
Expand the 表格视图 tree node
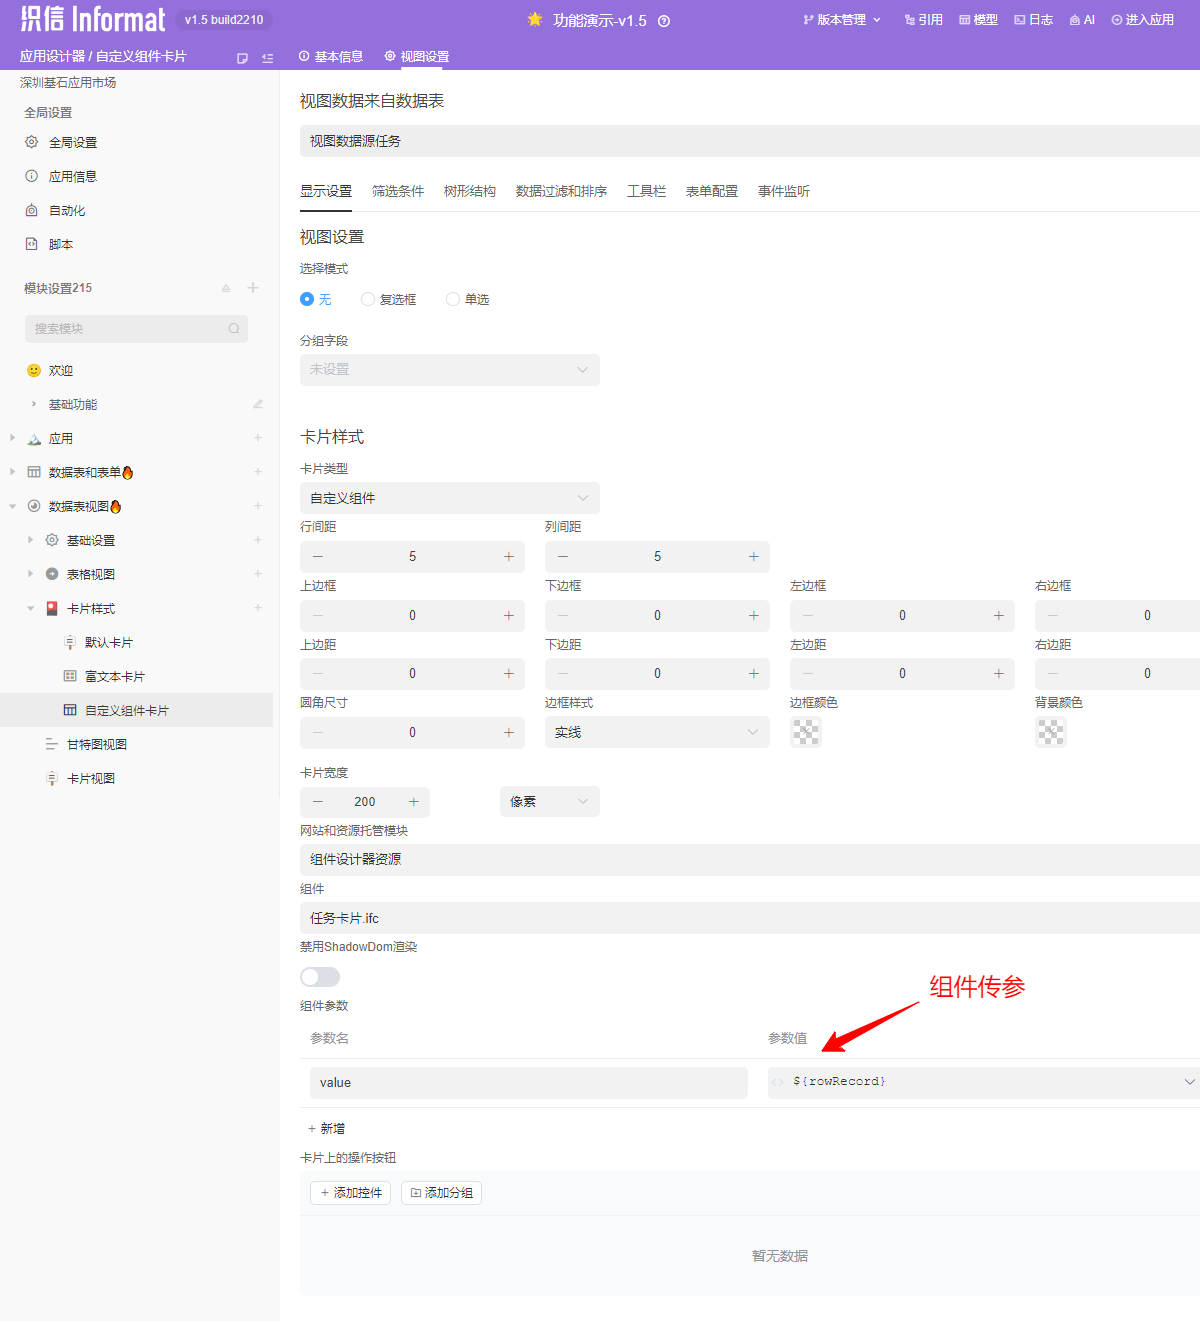pos(30,574)
